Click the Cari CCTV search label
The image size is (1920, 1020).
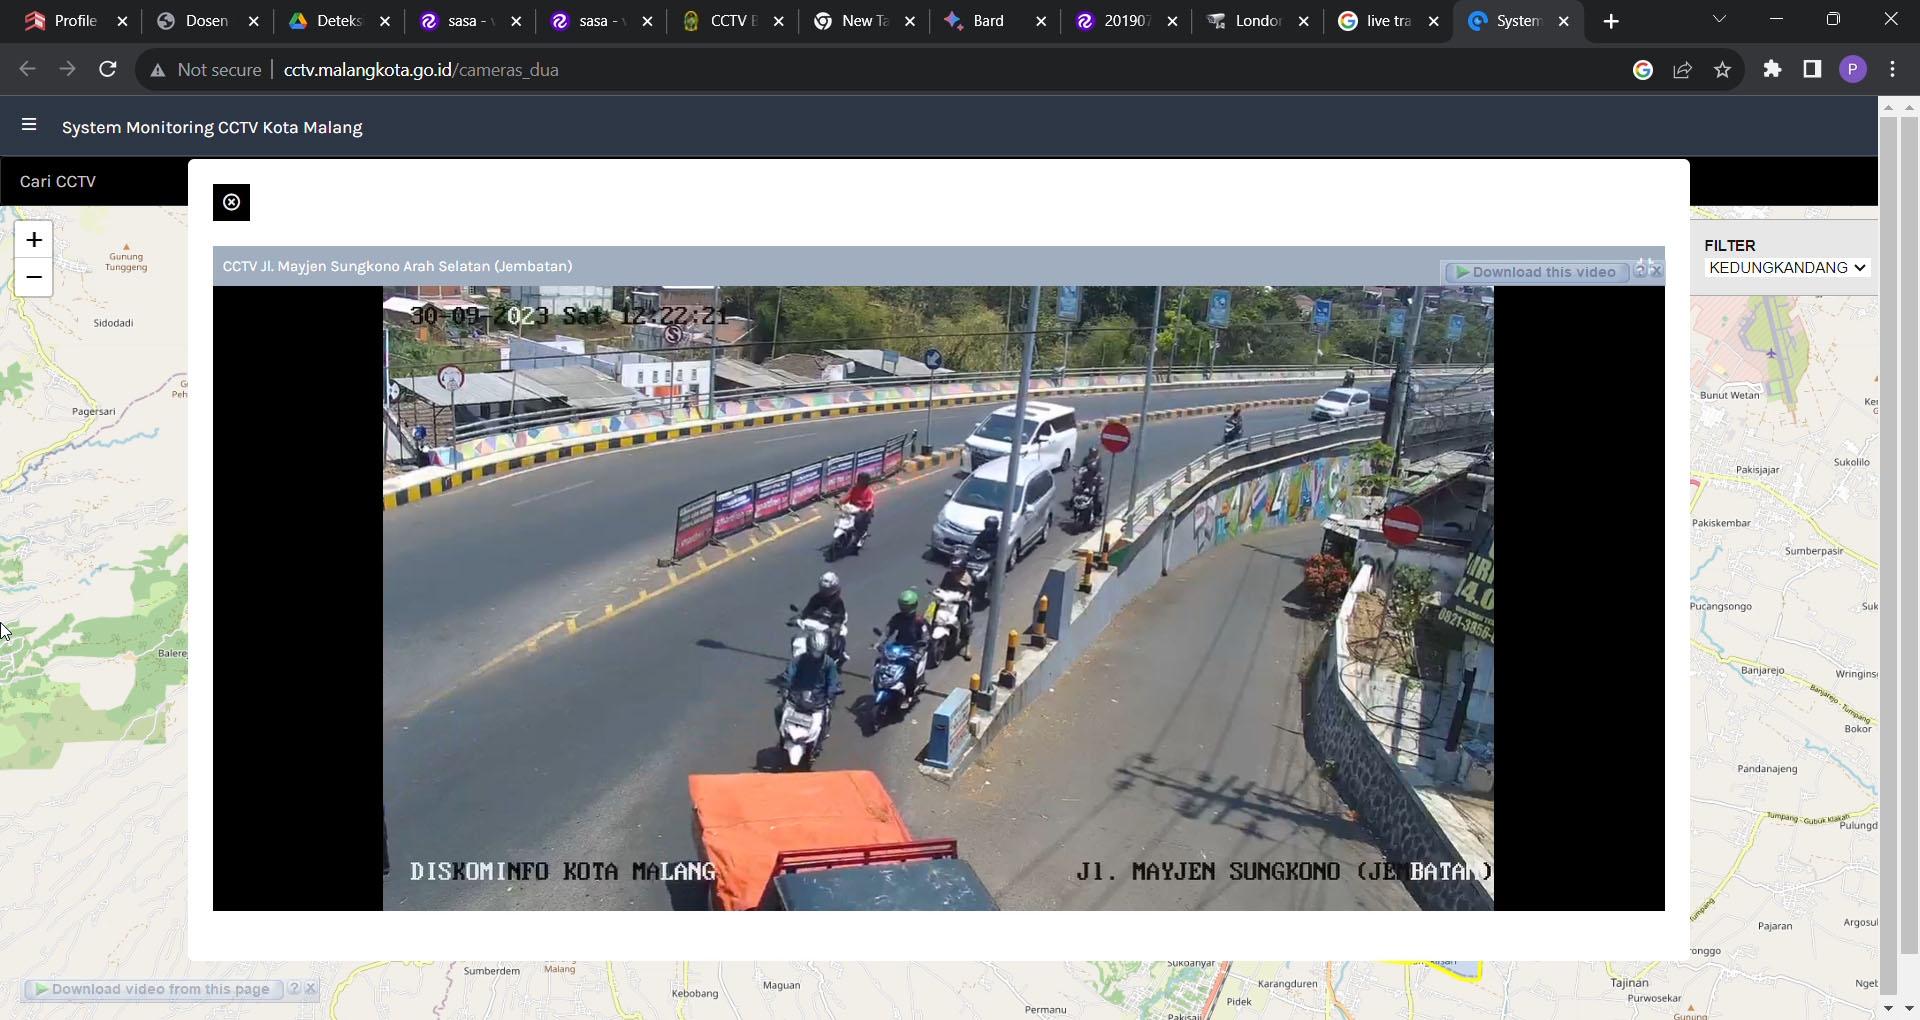(x=58, y=181)
